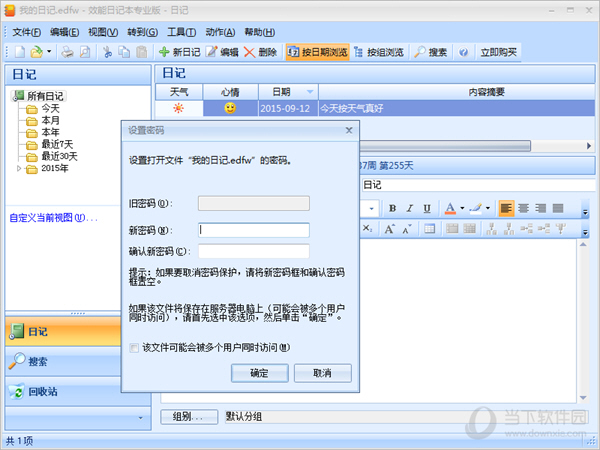
Task: Open the dropdown arrow beside open file icon
Action: pos(49,52)
